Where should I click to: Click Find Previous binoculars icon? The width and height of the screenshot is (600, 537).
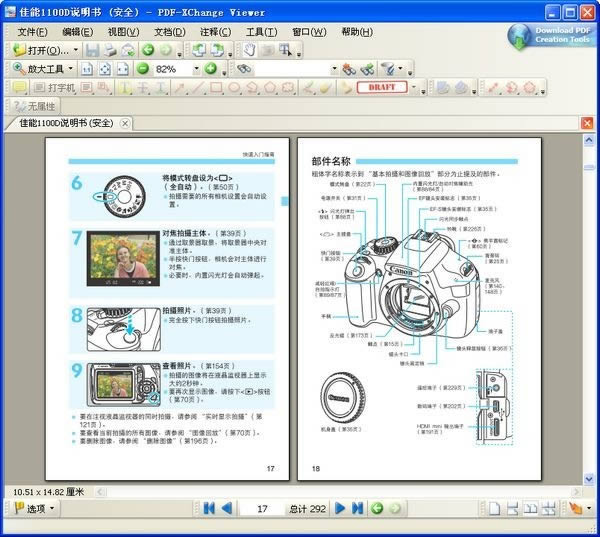point(349,69)
